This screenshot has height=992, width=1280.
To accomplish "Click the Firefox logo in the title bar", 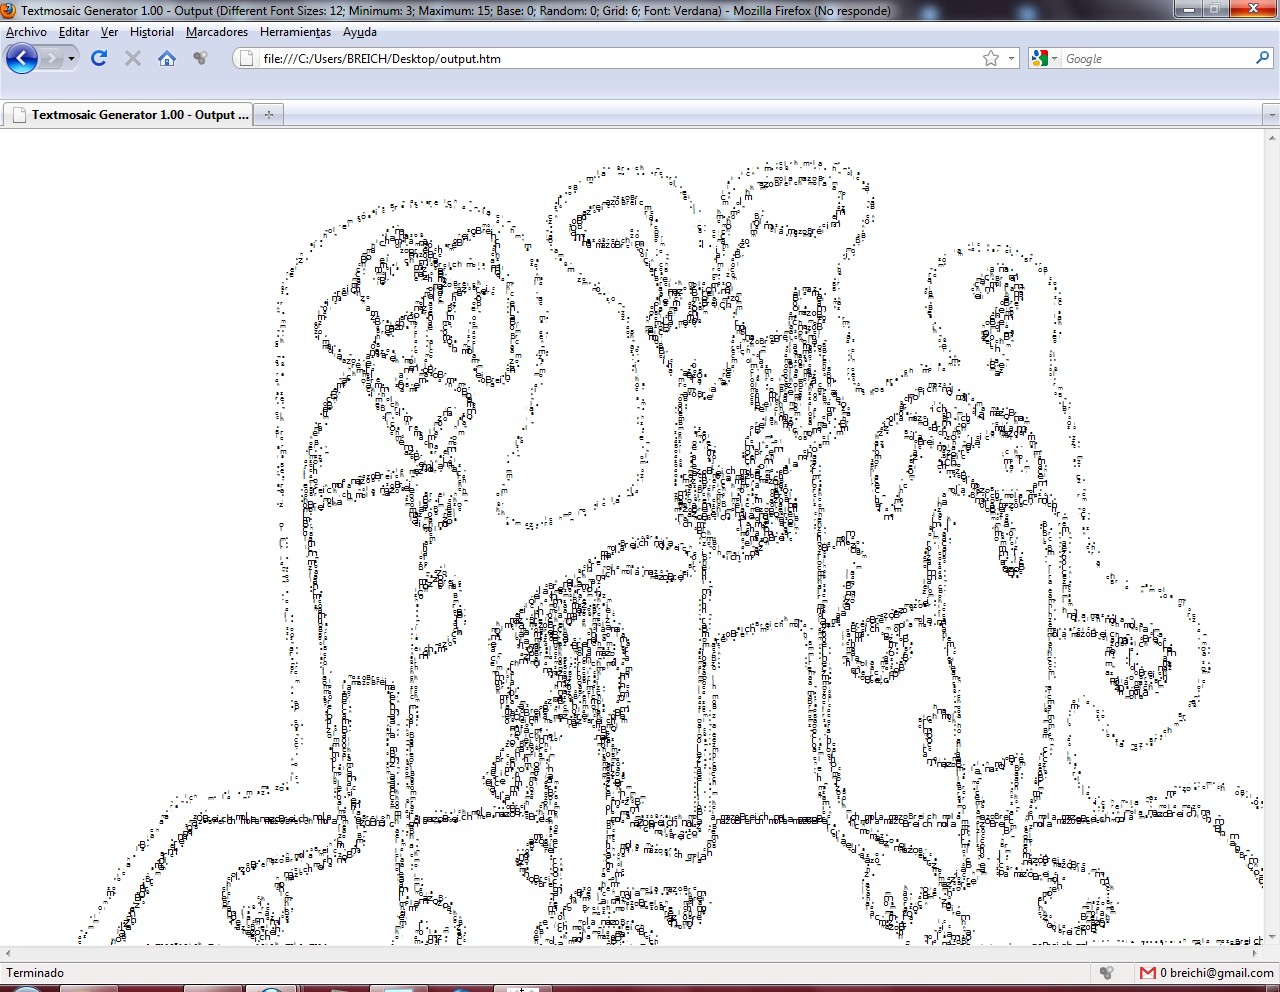I will pos(9,10).
